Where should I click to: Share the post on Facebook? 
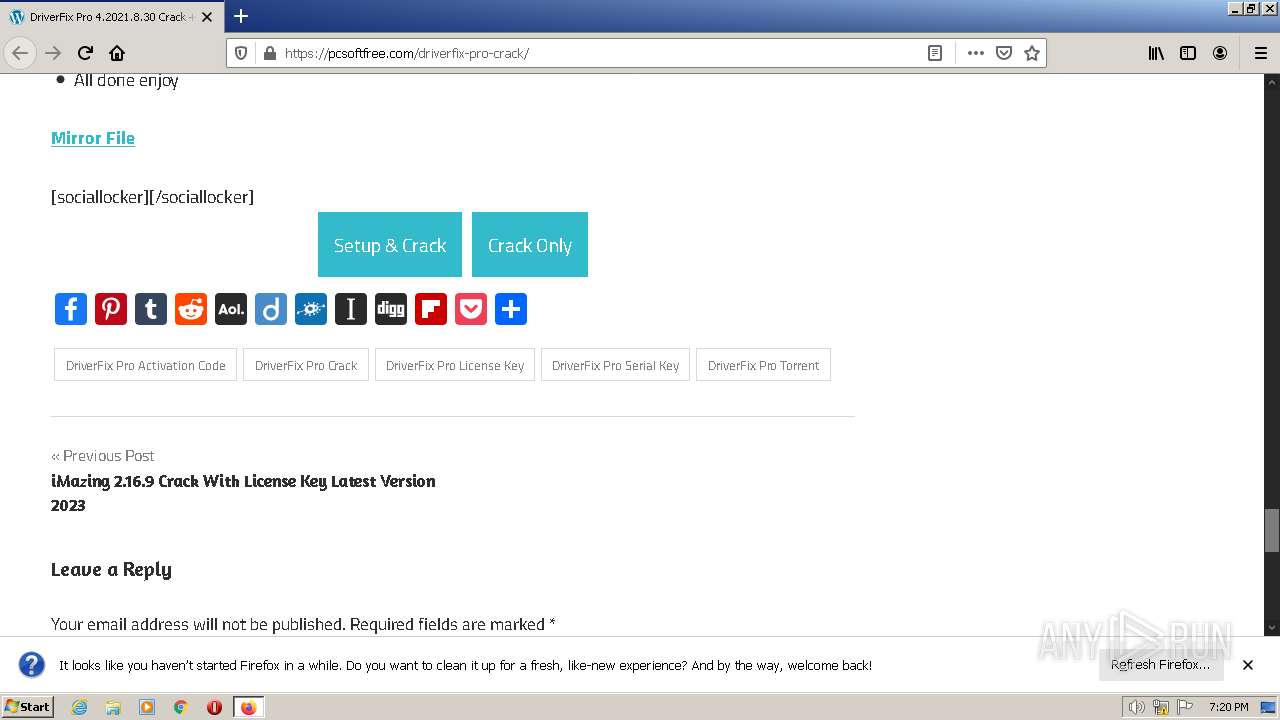[71, 309]
